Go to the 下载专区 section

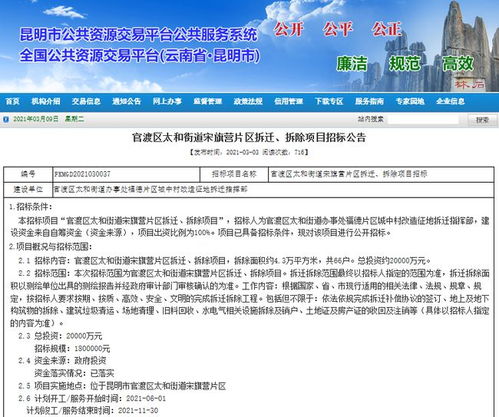329,101
